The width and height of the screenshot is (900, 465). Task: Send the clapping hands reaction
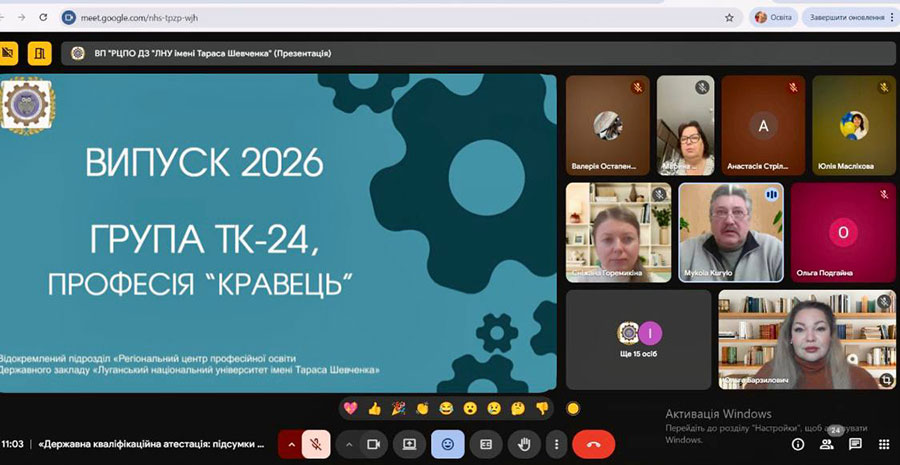(x=422, y=409)
